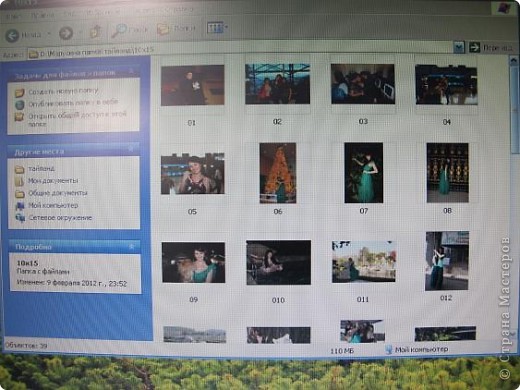
Task: Collapse the file and folder tasks panel
Action: click(x=131, y=71)
